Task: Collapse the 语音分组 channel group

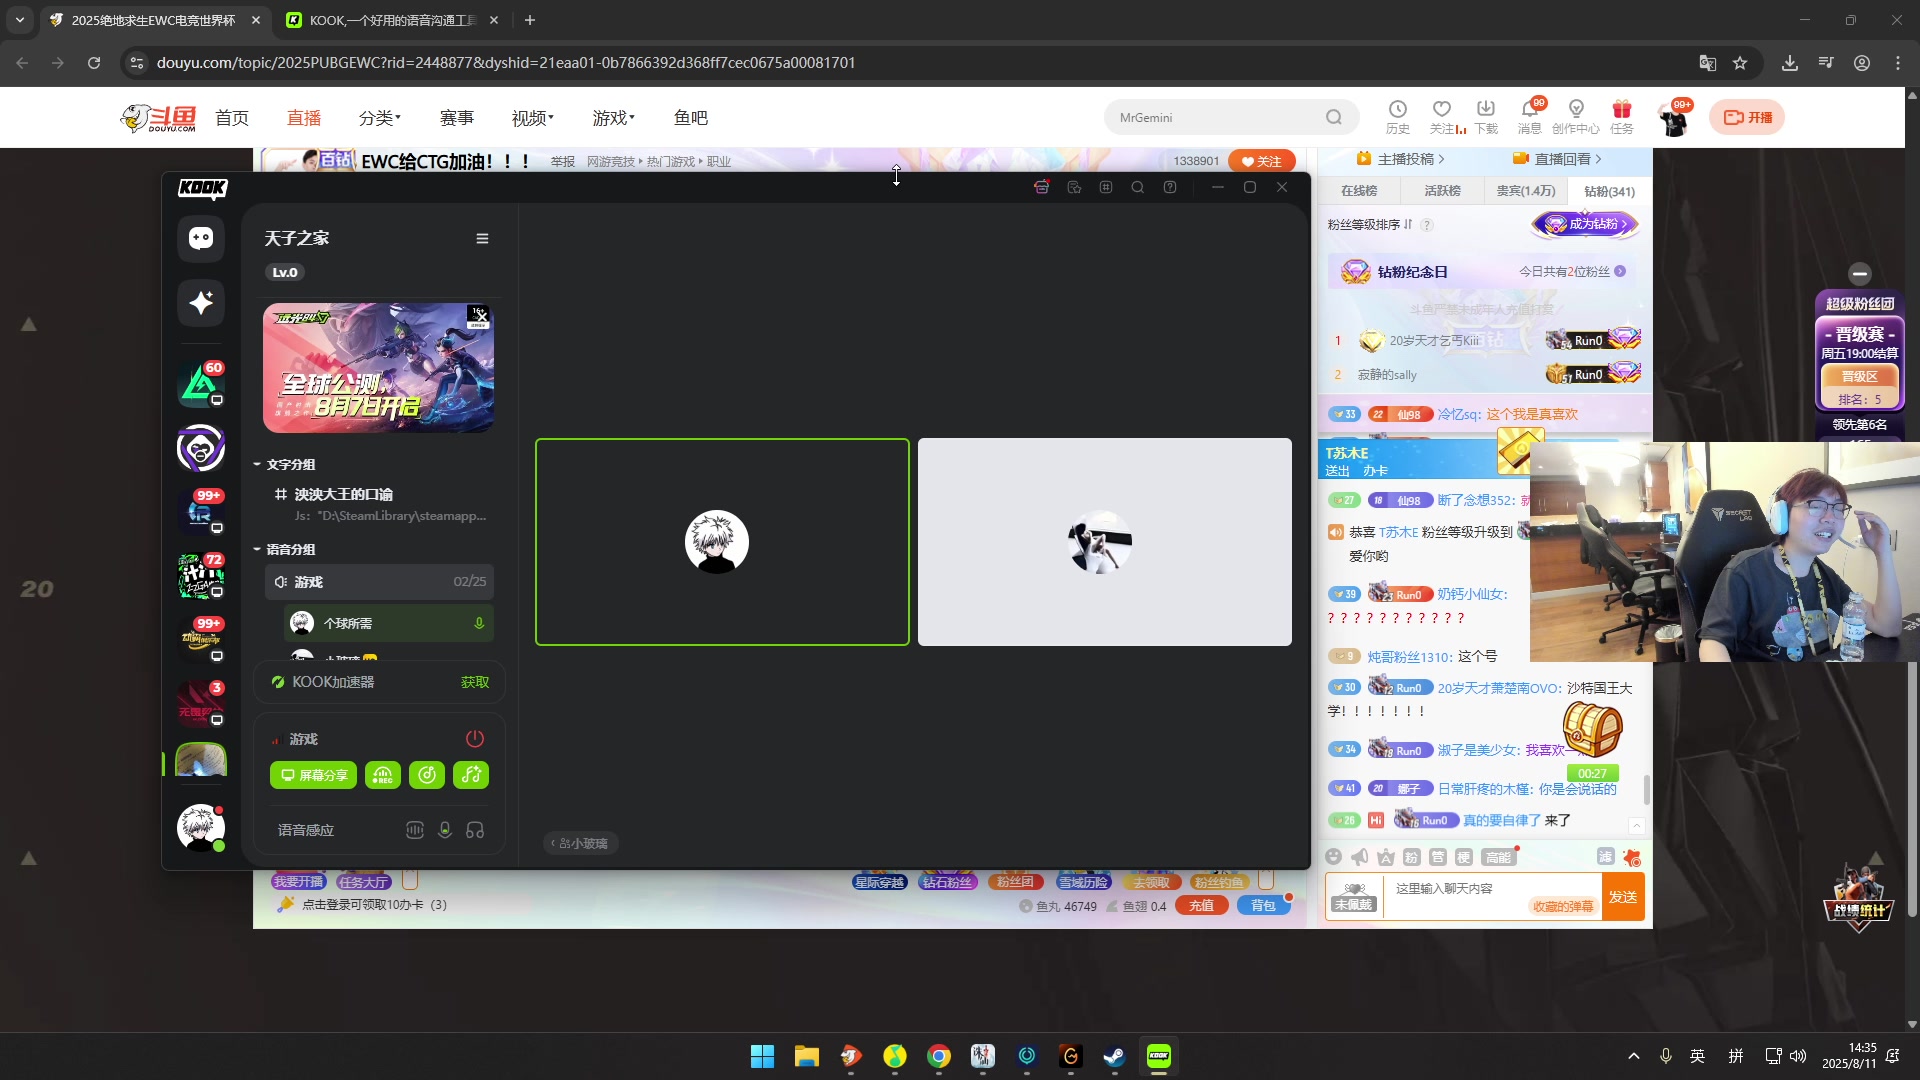Action: pos(284,549)
